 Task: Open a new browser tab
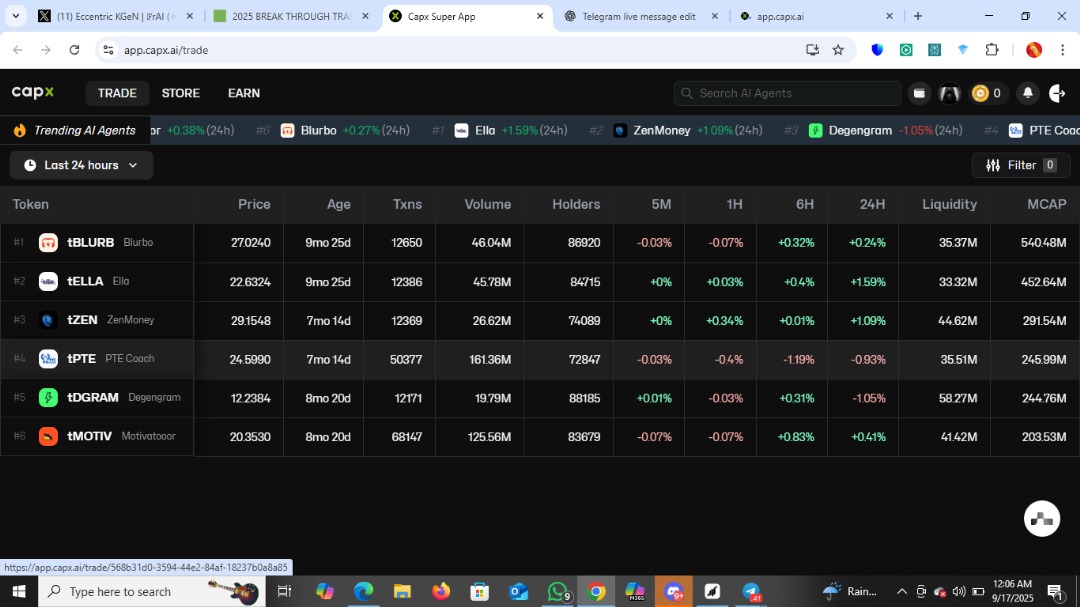tap(917, 16)
